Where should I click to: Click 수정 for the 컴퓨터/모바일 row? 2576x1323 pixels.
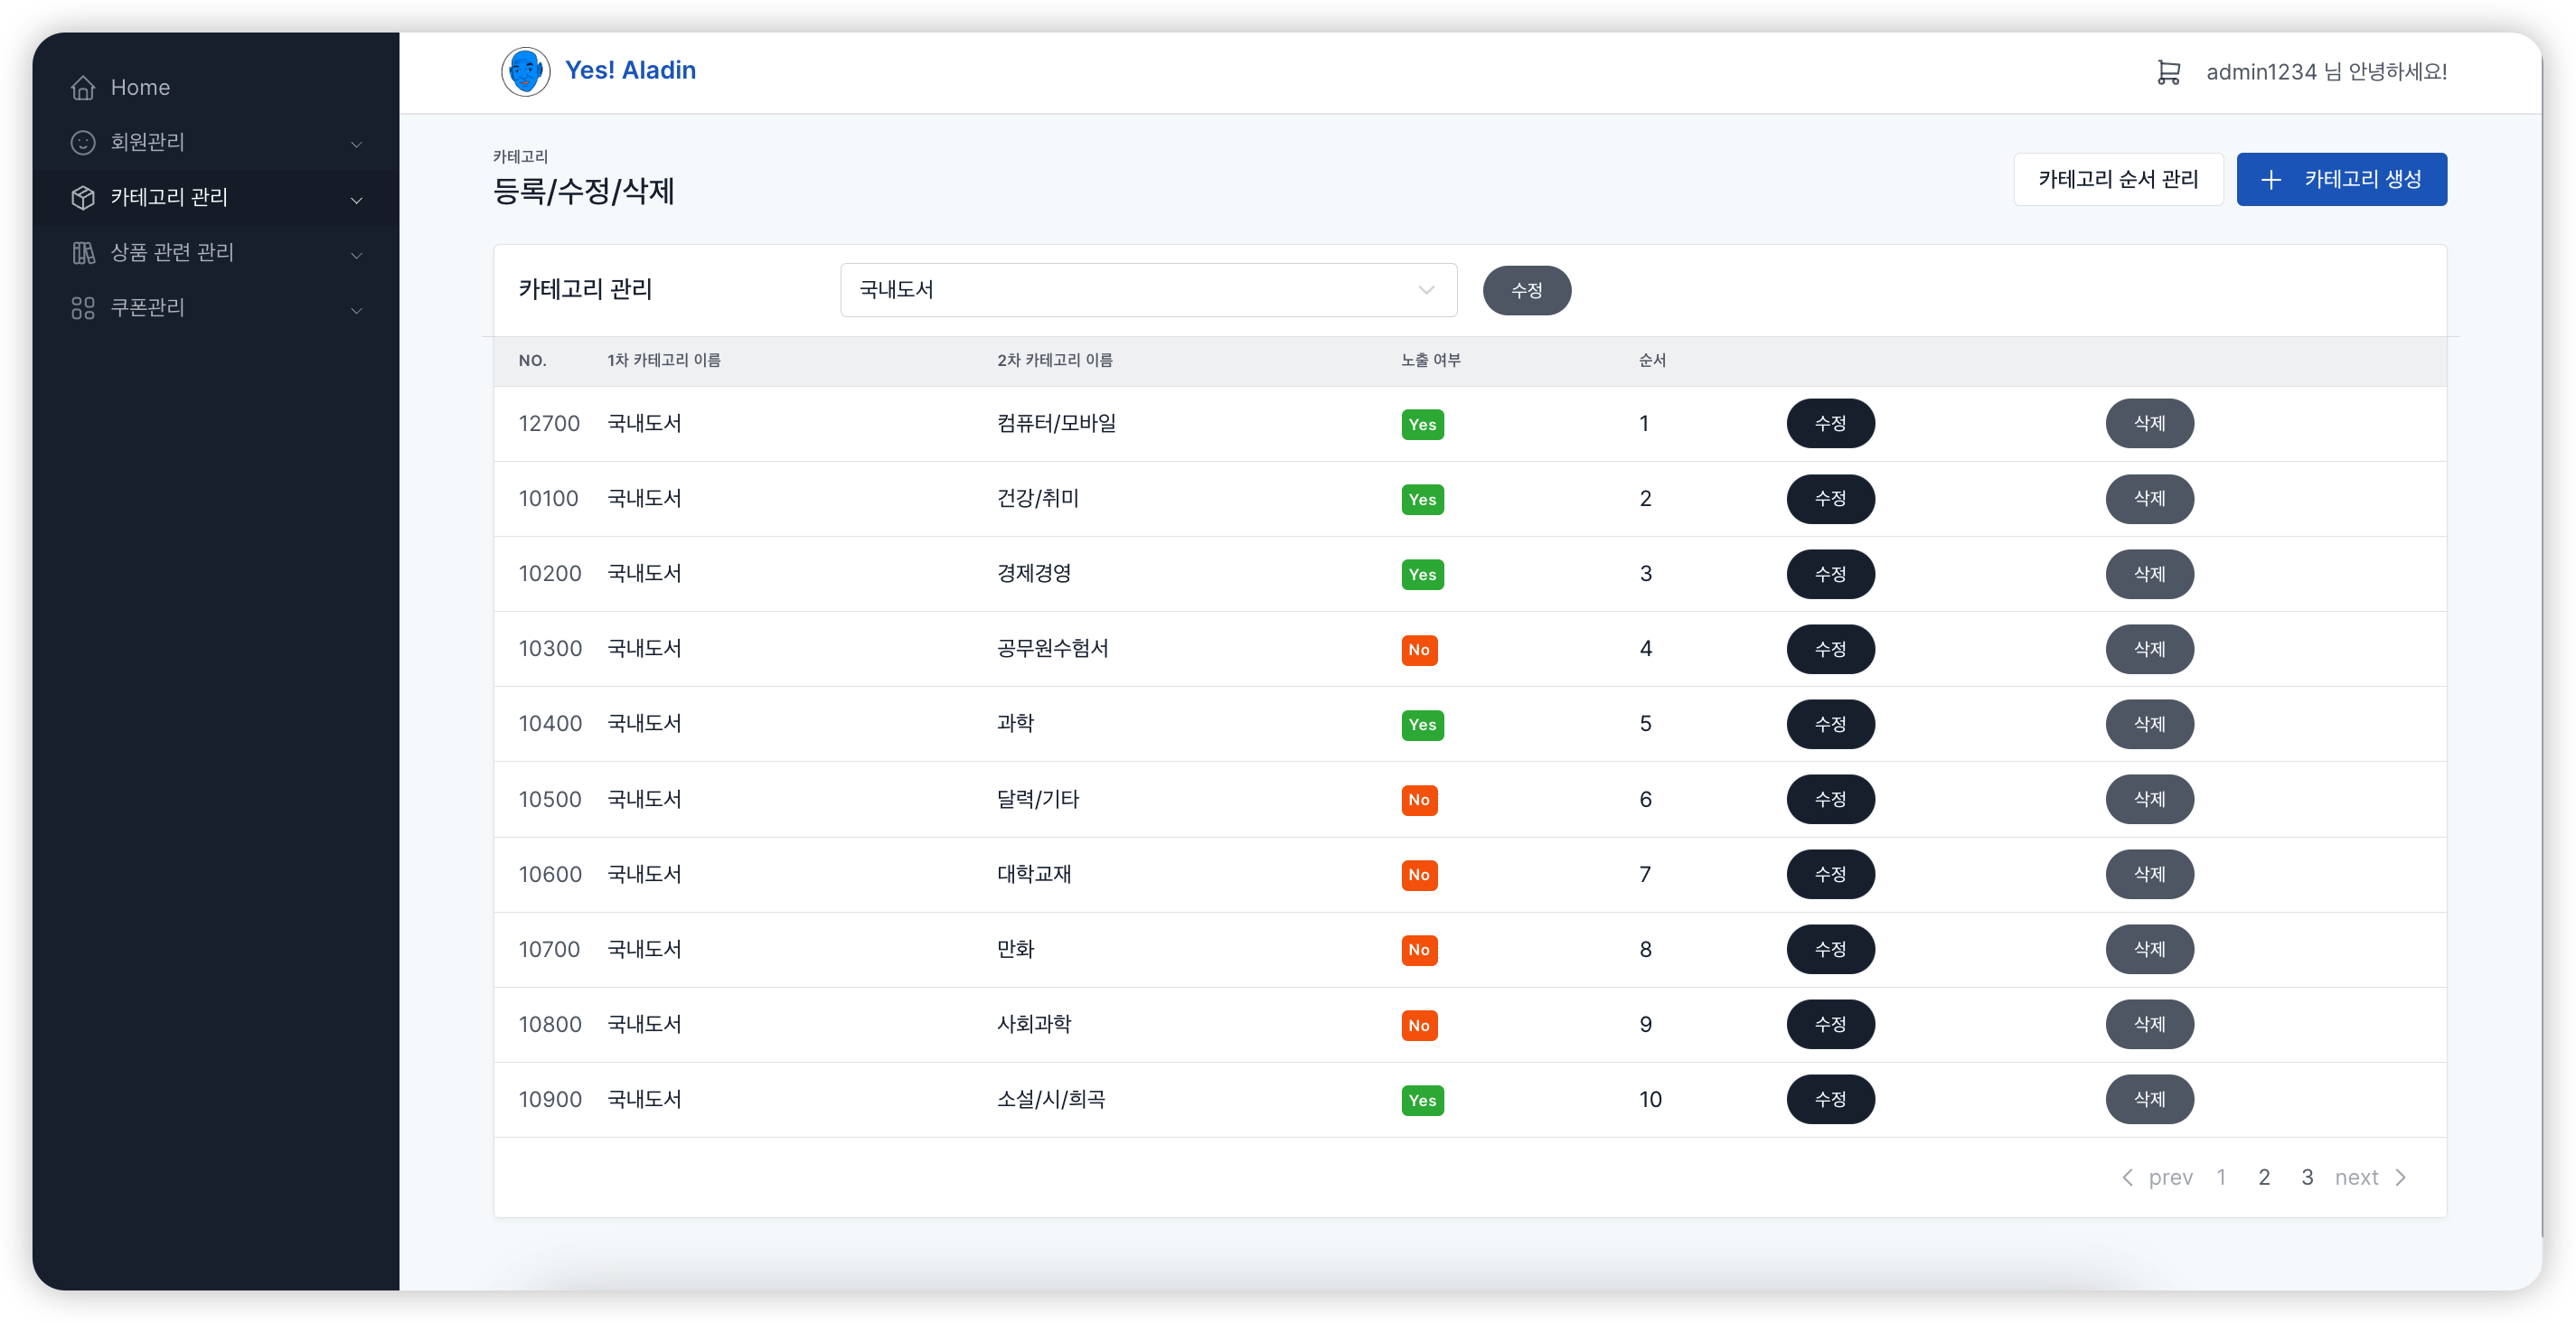click(x=1829, y=424)
